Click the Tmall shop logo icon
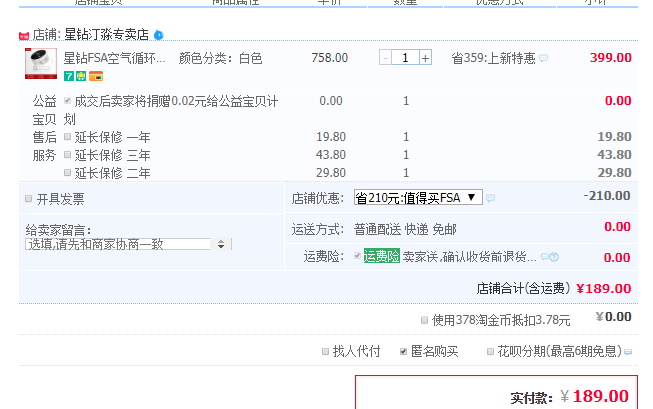The height and width of the screenshot is (409, 653). pyautogui.click(x=24, y=36)
